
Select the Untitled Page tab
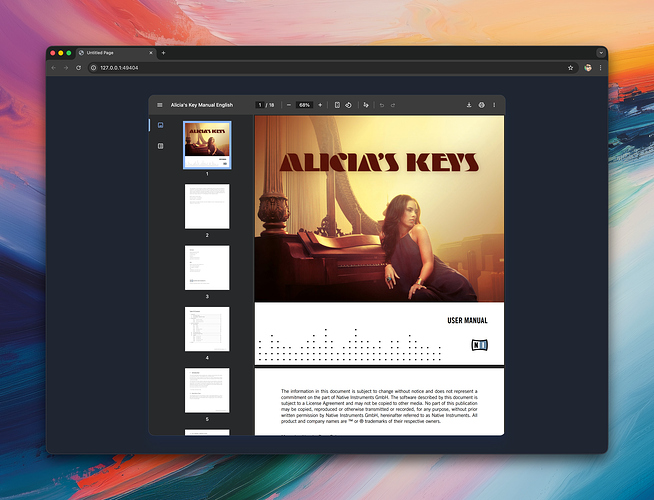pyautogui.click(x=116, y=53)
